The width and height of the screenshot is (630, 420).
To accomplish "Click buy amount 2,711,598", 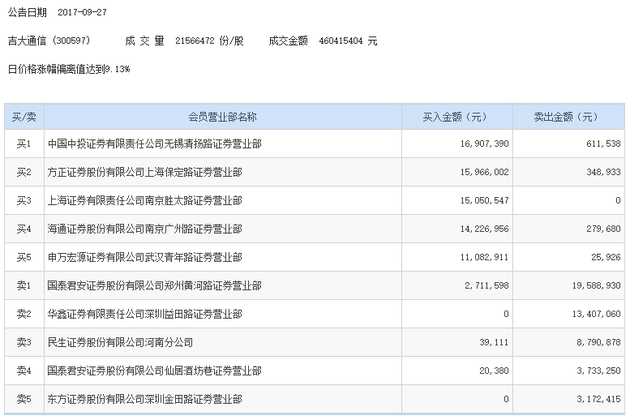I will (487, 286).
